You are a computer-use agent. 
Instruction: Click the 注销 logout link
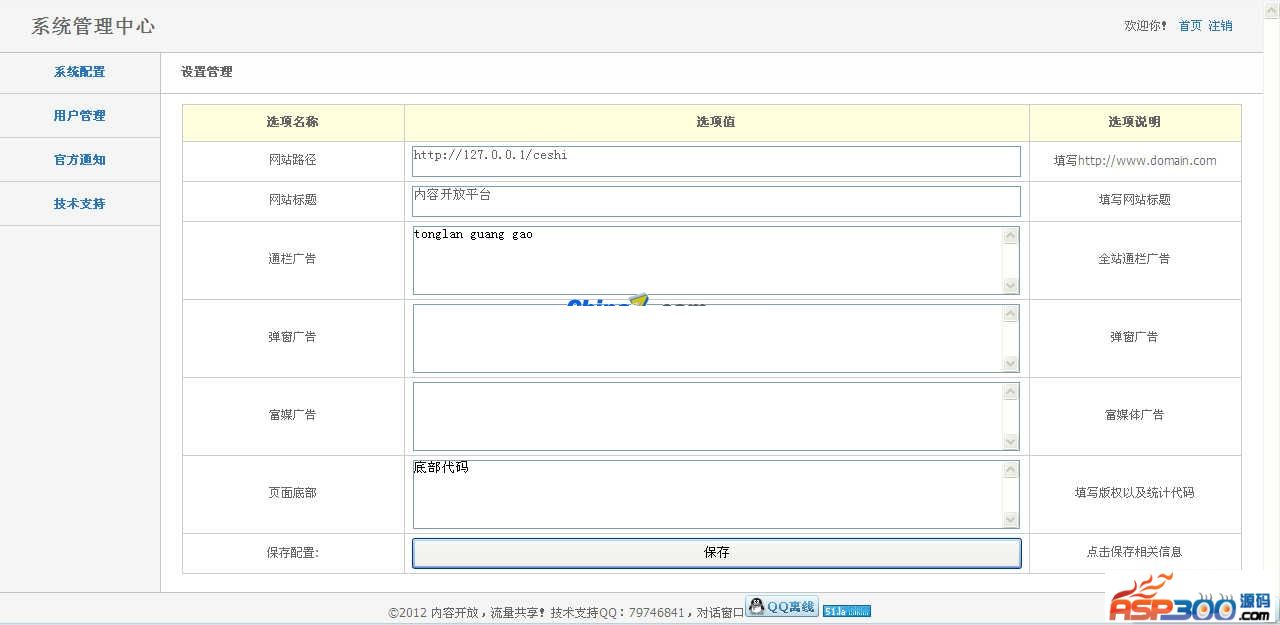pos(1220,26)
